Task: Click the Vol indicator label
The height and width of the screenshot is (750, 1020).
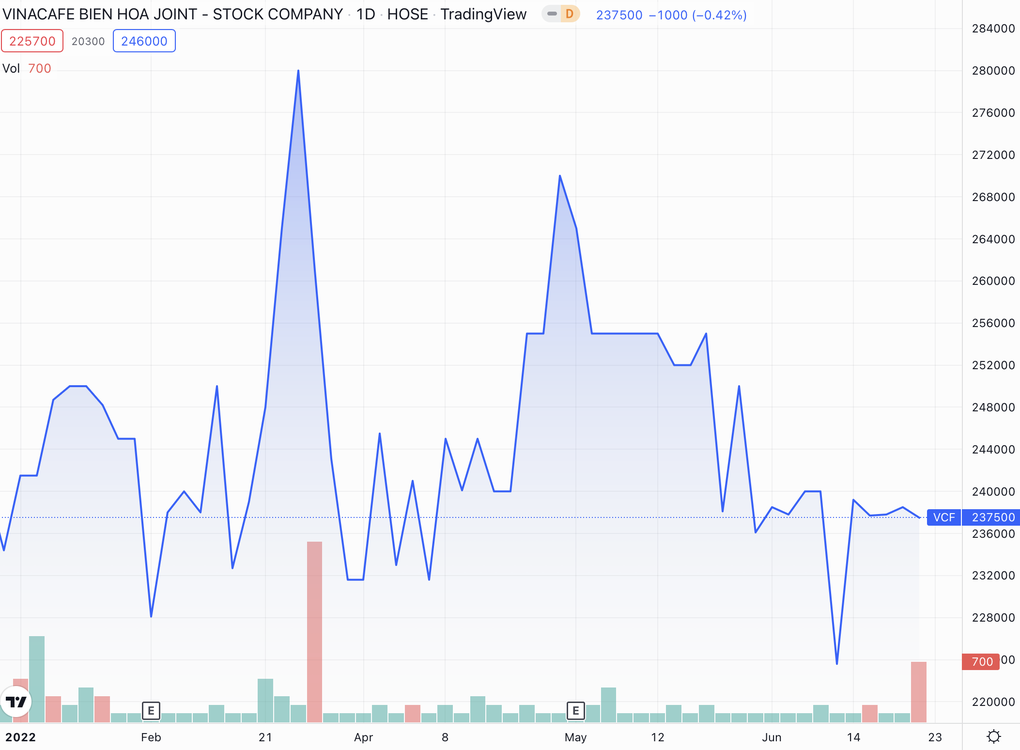Action: coord(11,68)
